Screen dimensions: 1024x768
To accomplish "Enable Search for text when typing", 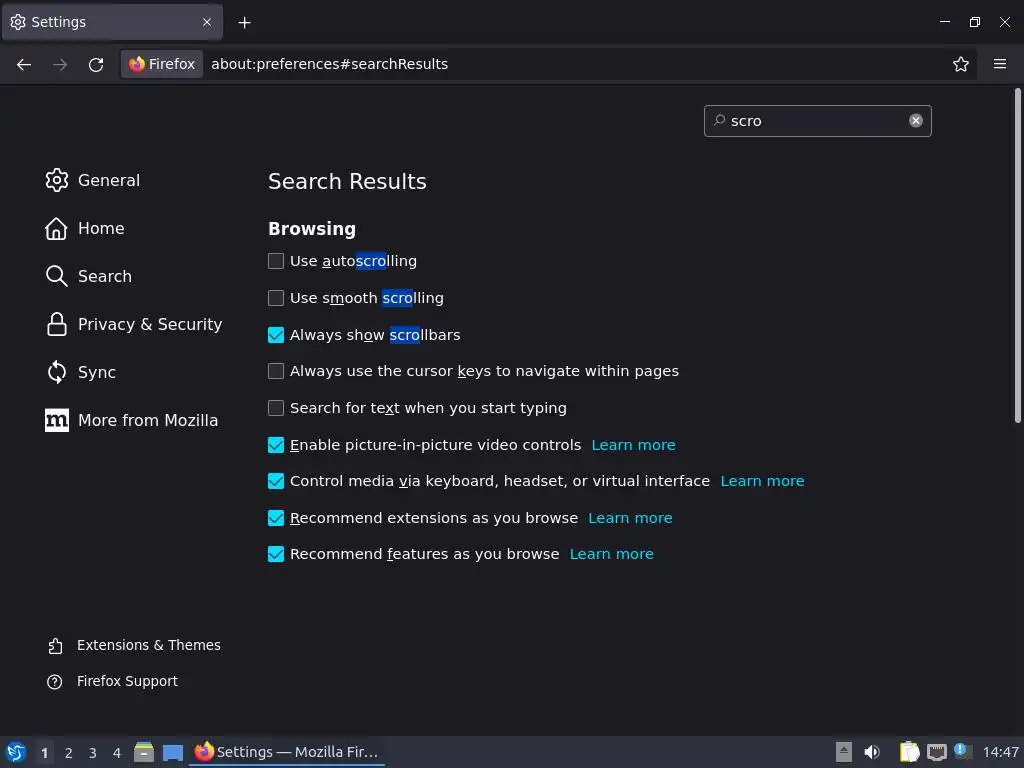I will [x=276, y=408].
